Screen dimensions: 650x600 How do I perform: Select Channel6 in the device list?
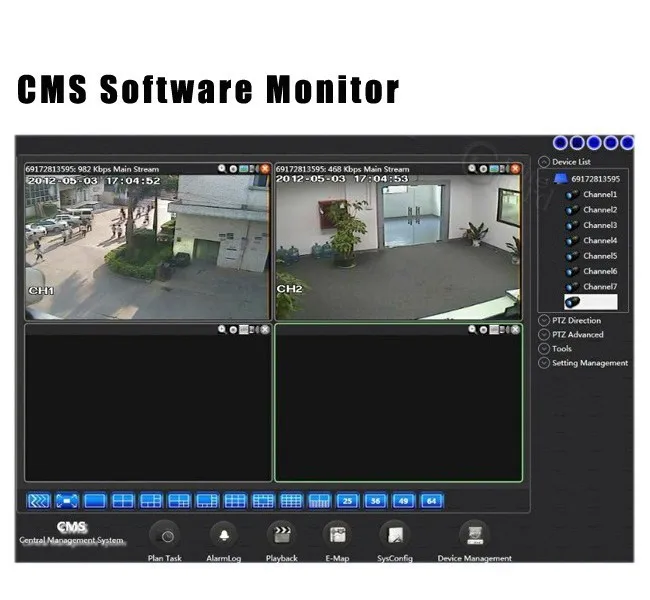tap(592, 271)
